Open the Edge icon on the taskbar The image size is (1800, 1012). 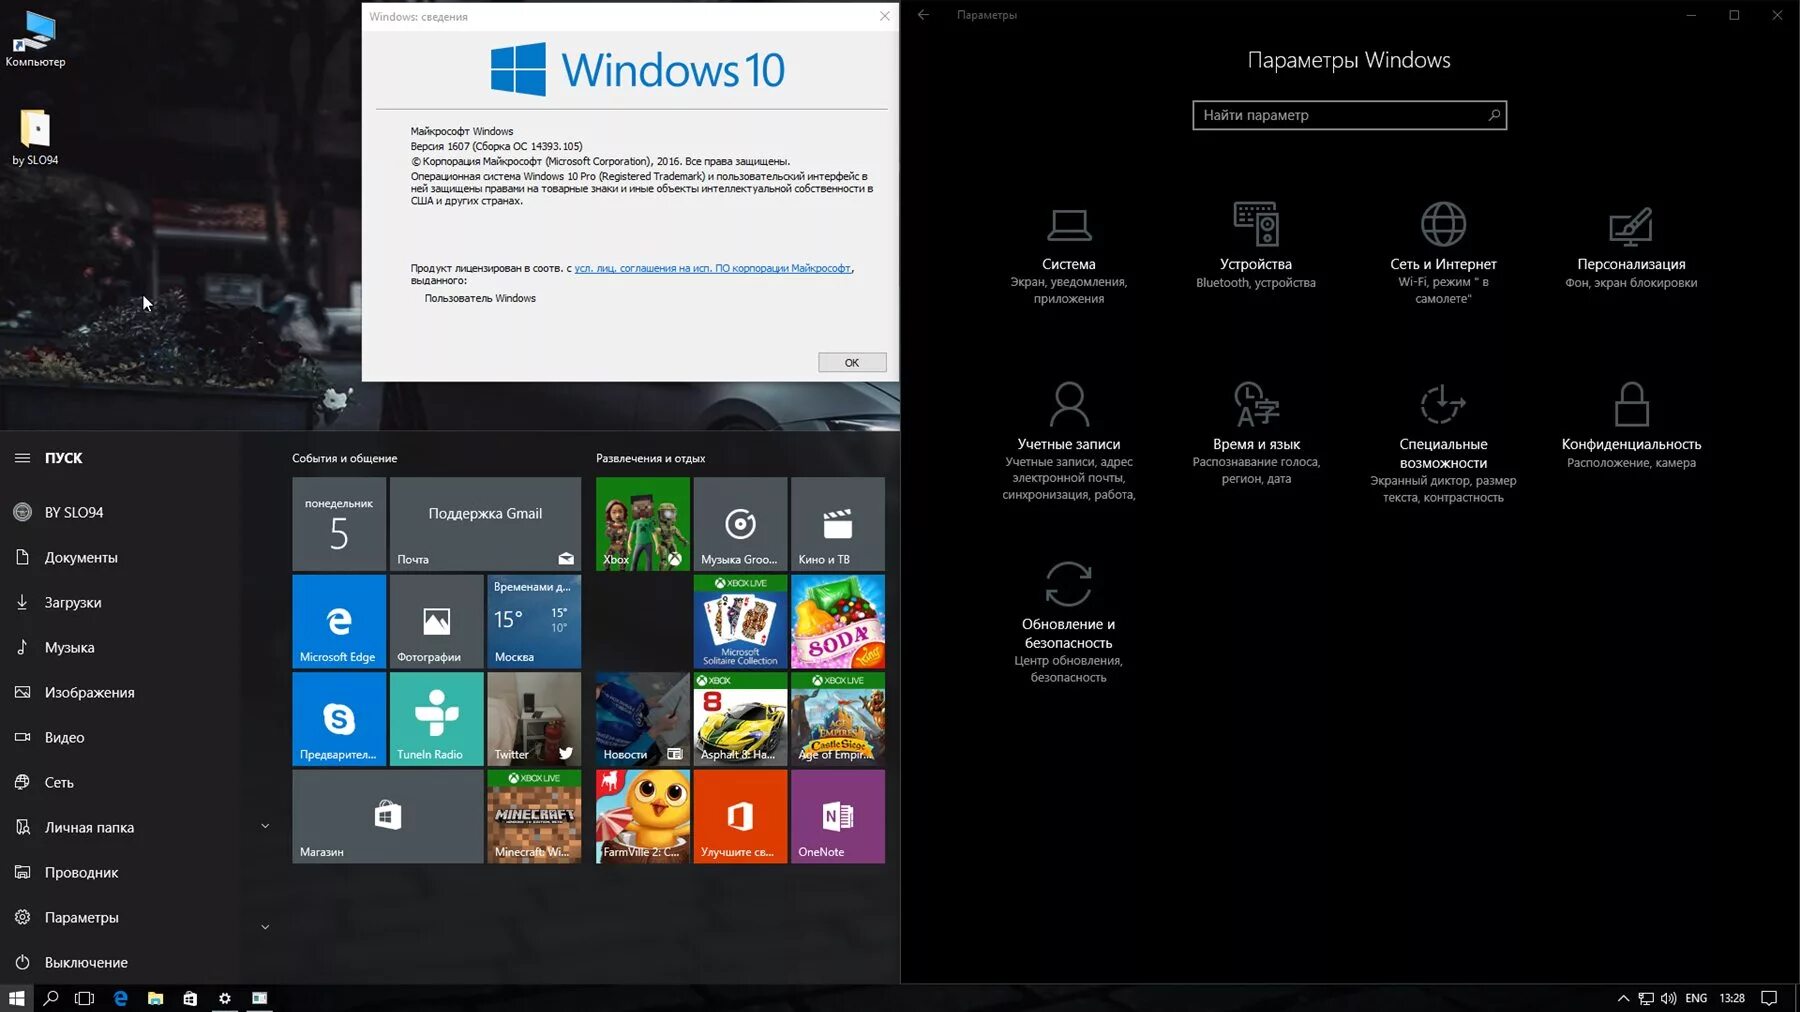click(x=121, y=998)
